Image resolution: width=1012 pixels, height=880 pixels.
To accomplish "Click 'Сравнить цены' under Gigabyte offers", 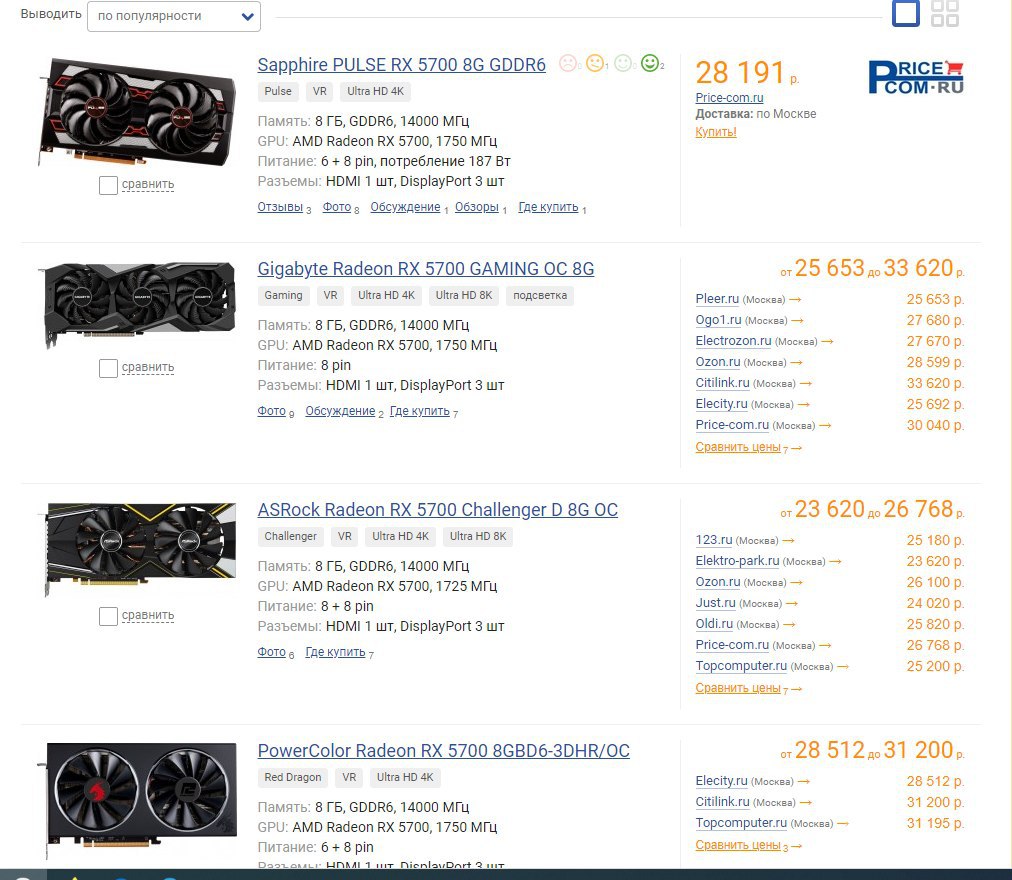I will pyautogui.click(x=738, y=447).
